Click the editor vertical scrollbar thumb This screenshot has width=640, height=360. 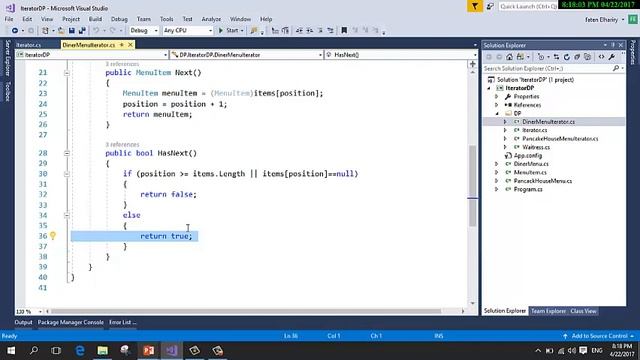coord(472,186)
